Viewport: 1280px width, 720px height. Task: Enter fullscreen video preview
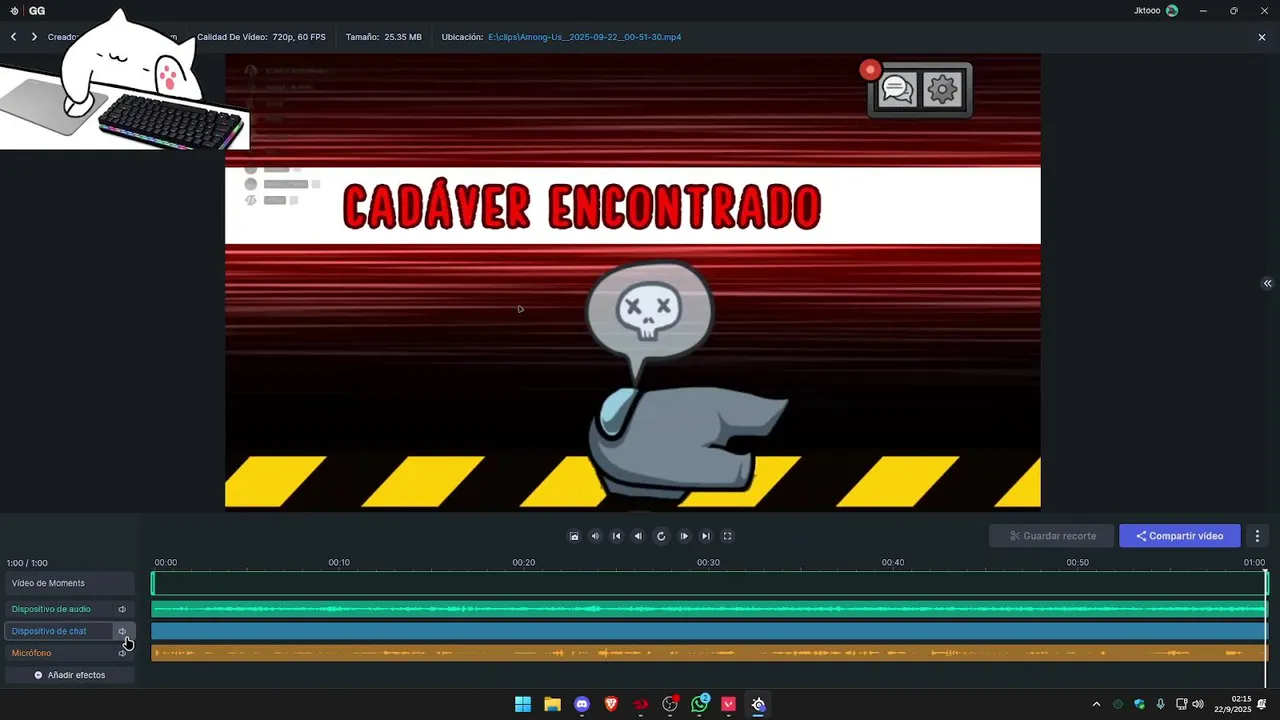(727, 536)
